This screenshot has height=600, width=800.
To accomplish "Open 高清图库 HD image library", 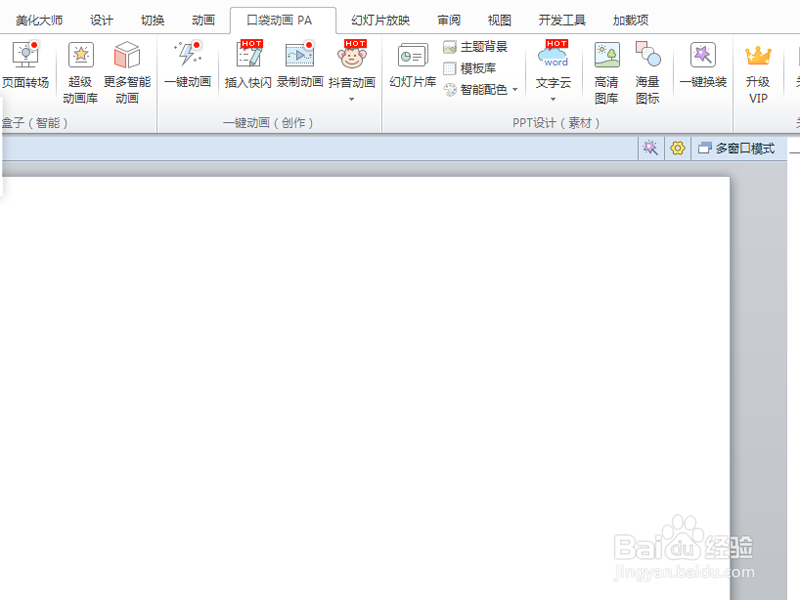I will [607, 72].
